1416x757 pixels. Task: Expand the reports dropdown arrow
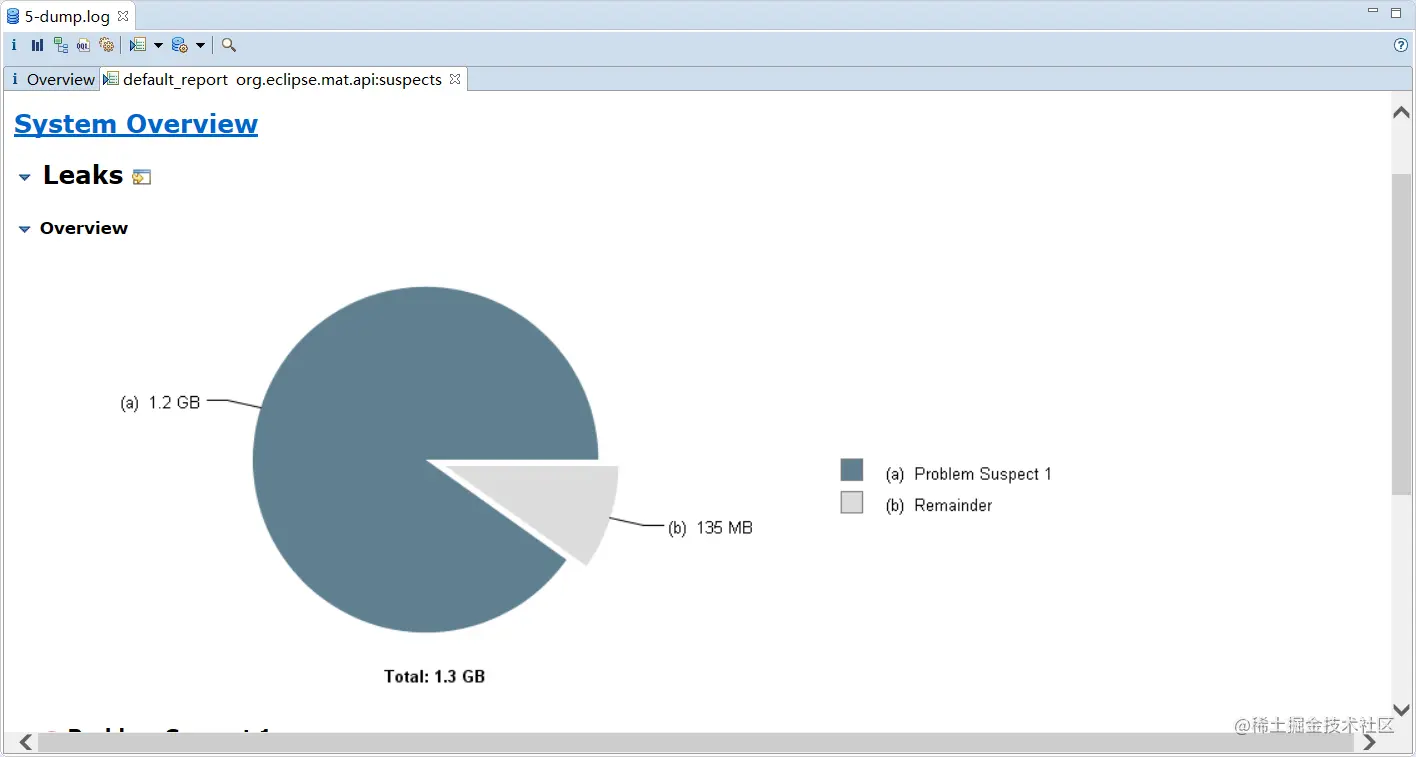[x=158, y=45]
